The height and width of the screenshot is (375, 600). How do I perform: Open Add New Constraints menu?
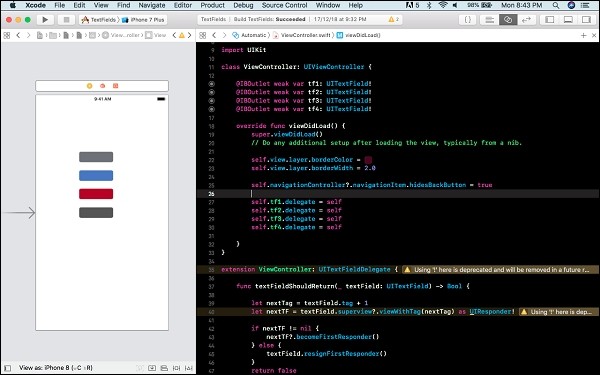pyautogui.click(x=176, y=368)
